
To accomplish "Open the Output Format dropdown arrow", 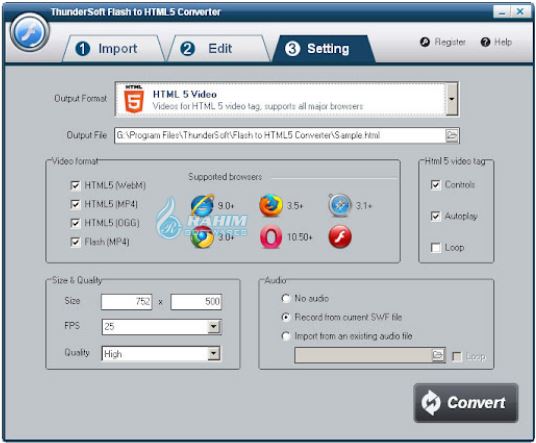I will tap(452, 99).
